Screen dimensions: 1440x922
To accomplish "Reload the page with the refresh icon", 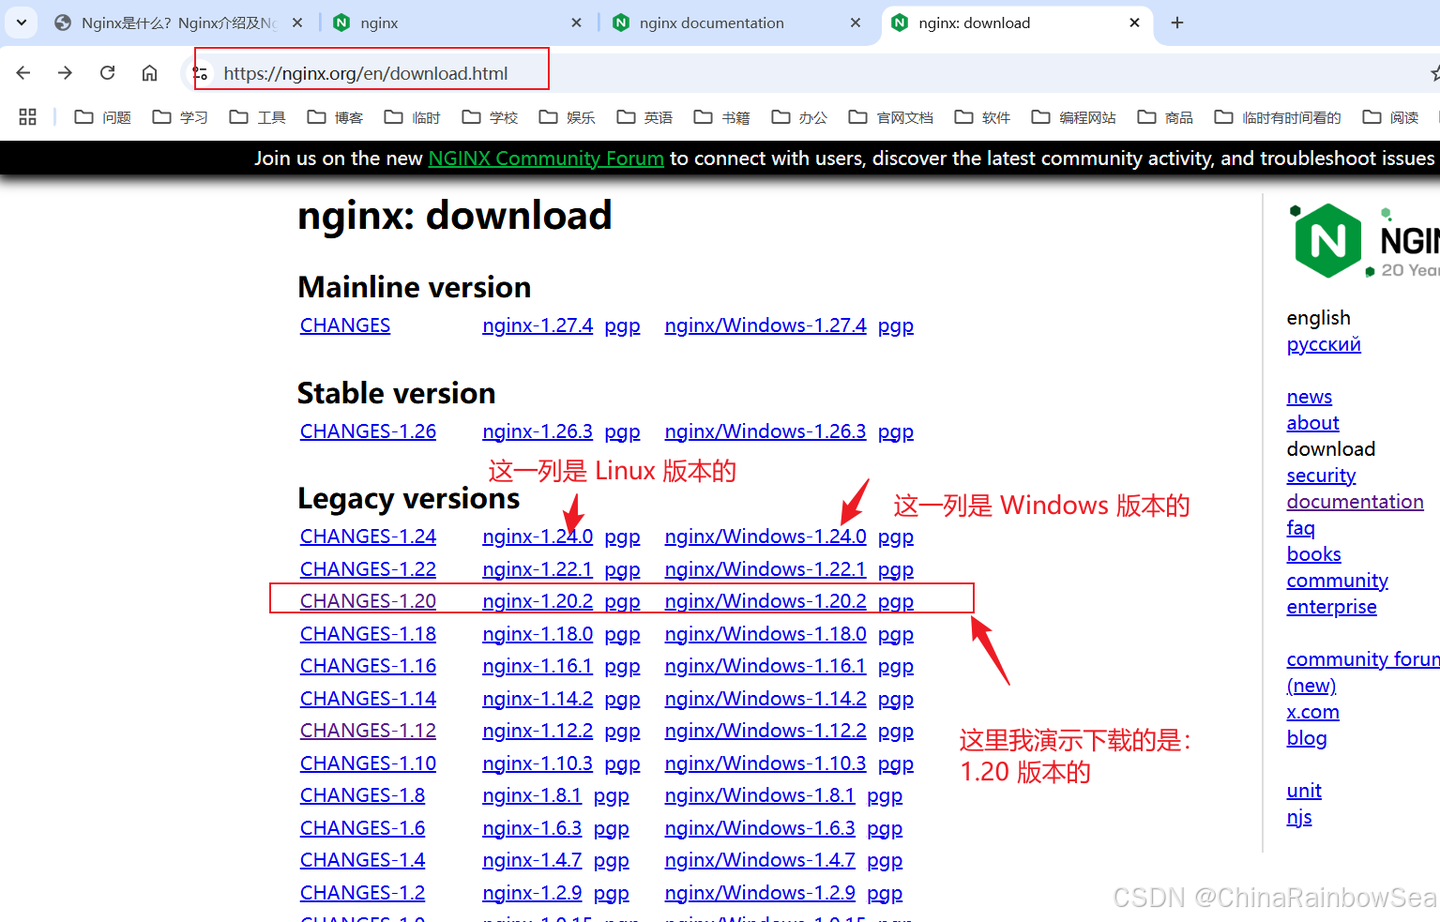I will 107,72.
